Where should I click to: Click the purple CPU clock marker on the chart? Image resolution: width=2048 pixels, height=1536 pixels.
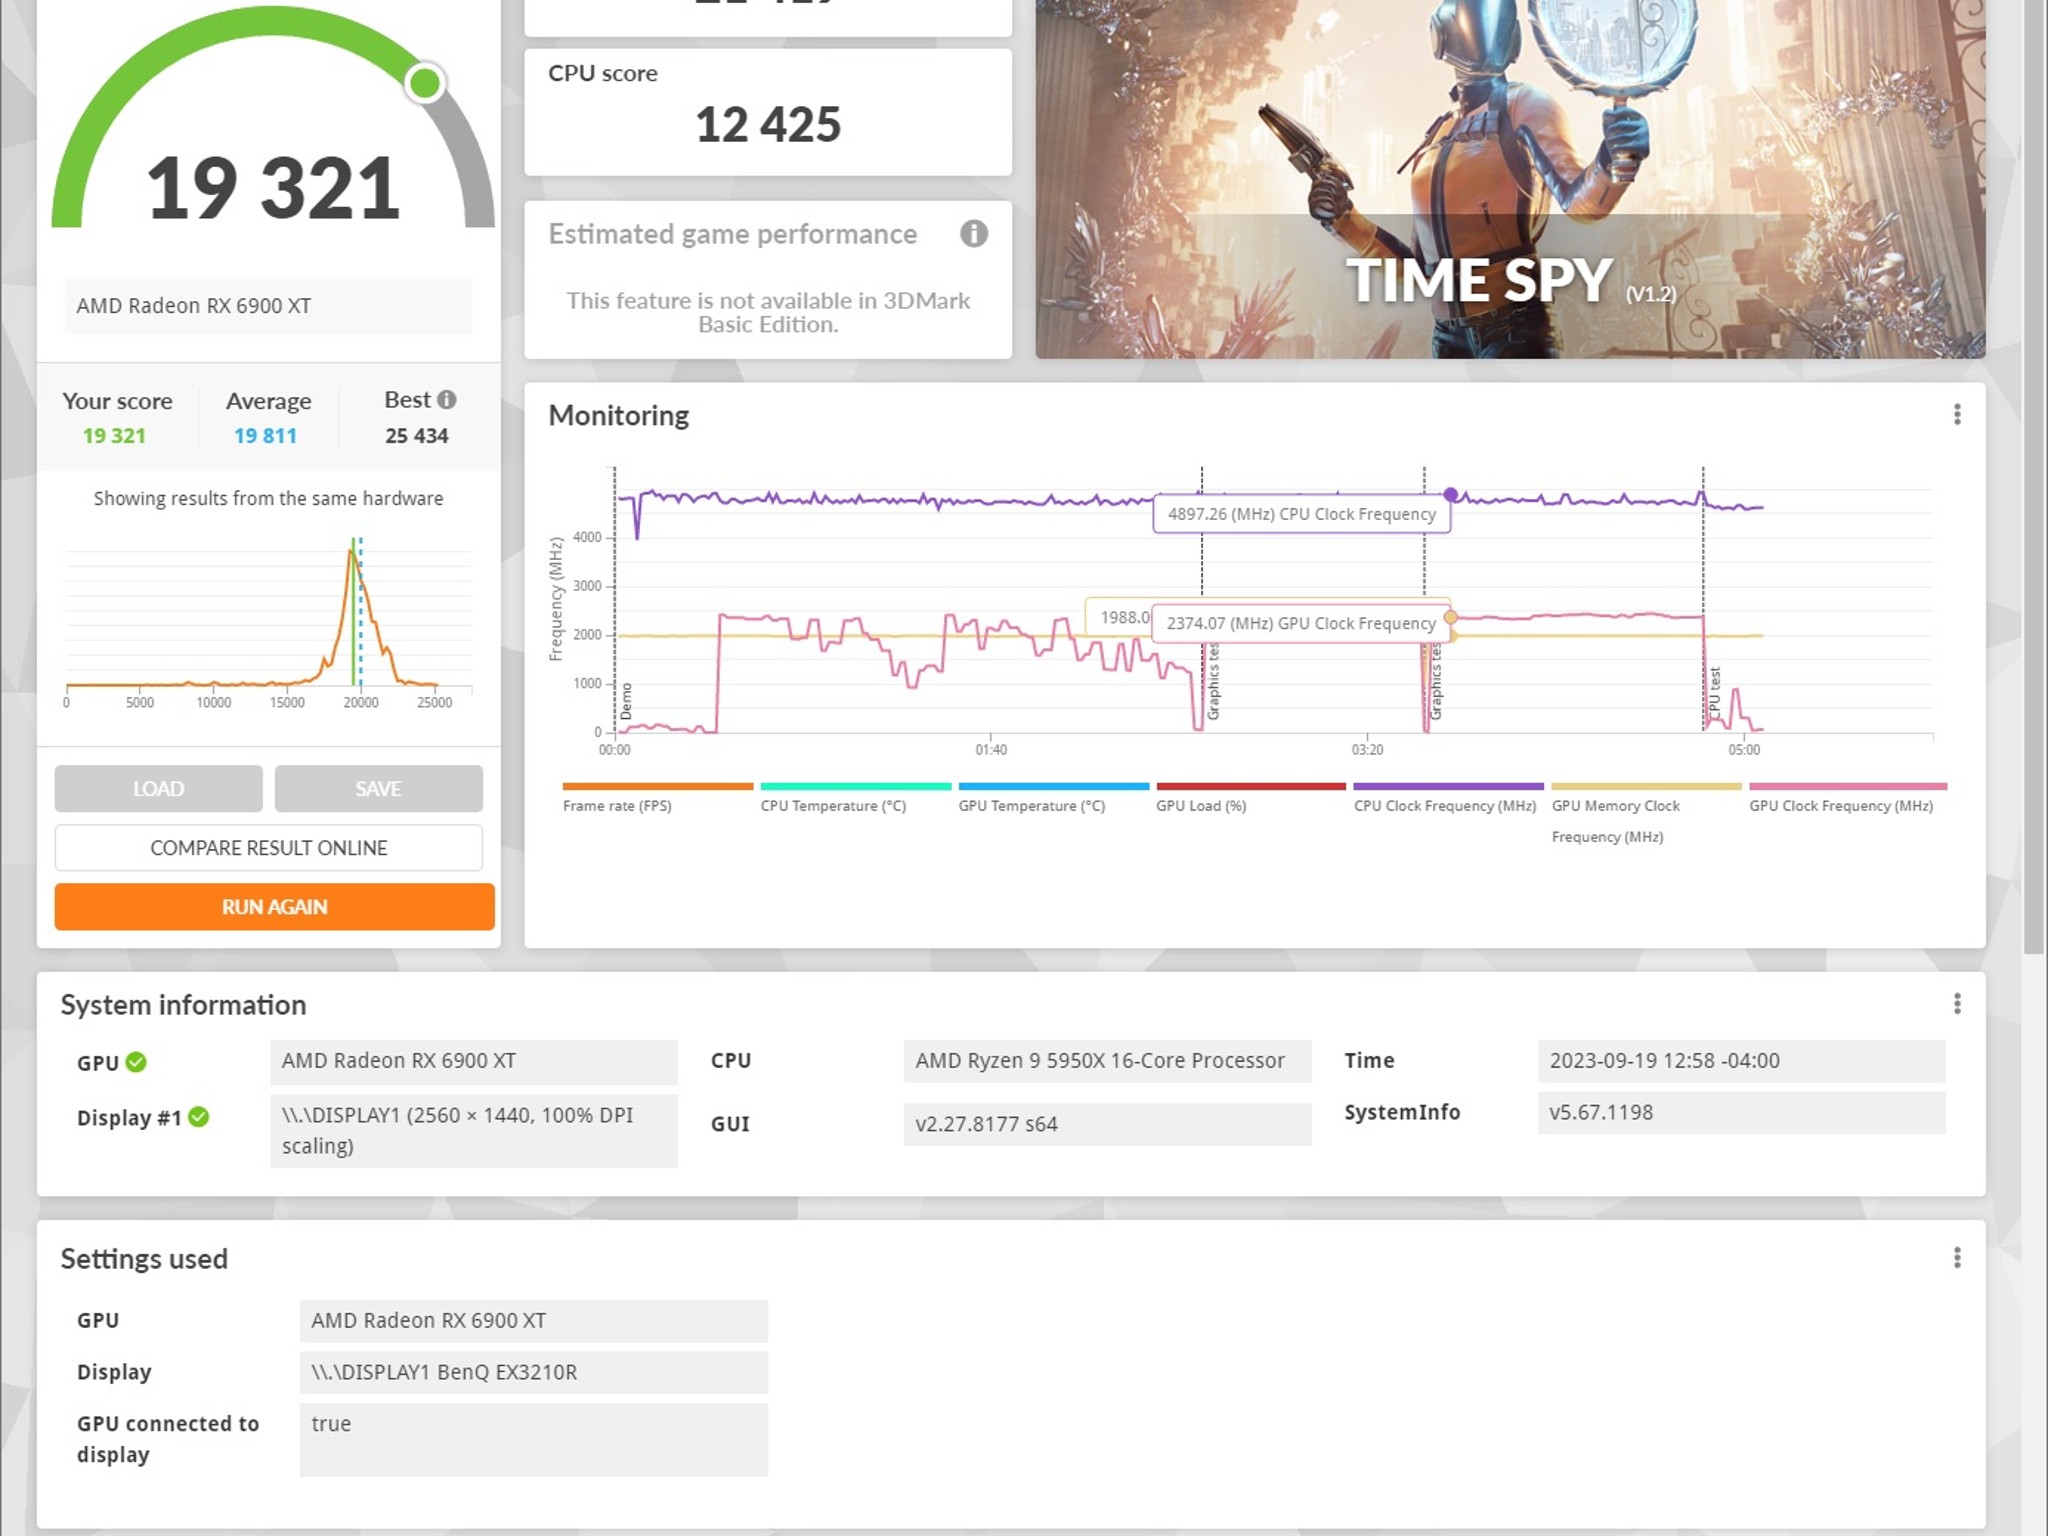(1451, 495)
